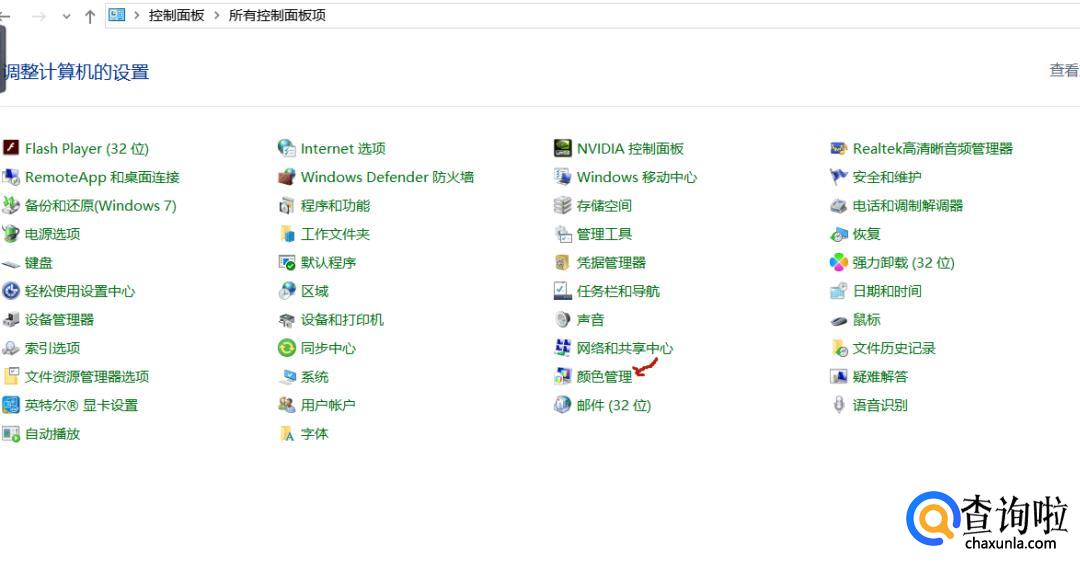The image size is (1080, 574).
Task: Click the Flash Player (32 位) icon
Action: [x=11, y=148]
